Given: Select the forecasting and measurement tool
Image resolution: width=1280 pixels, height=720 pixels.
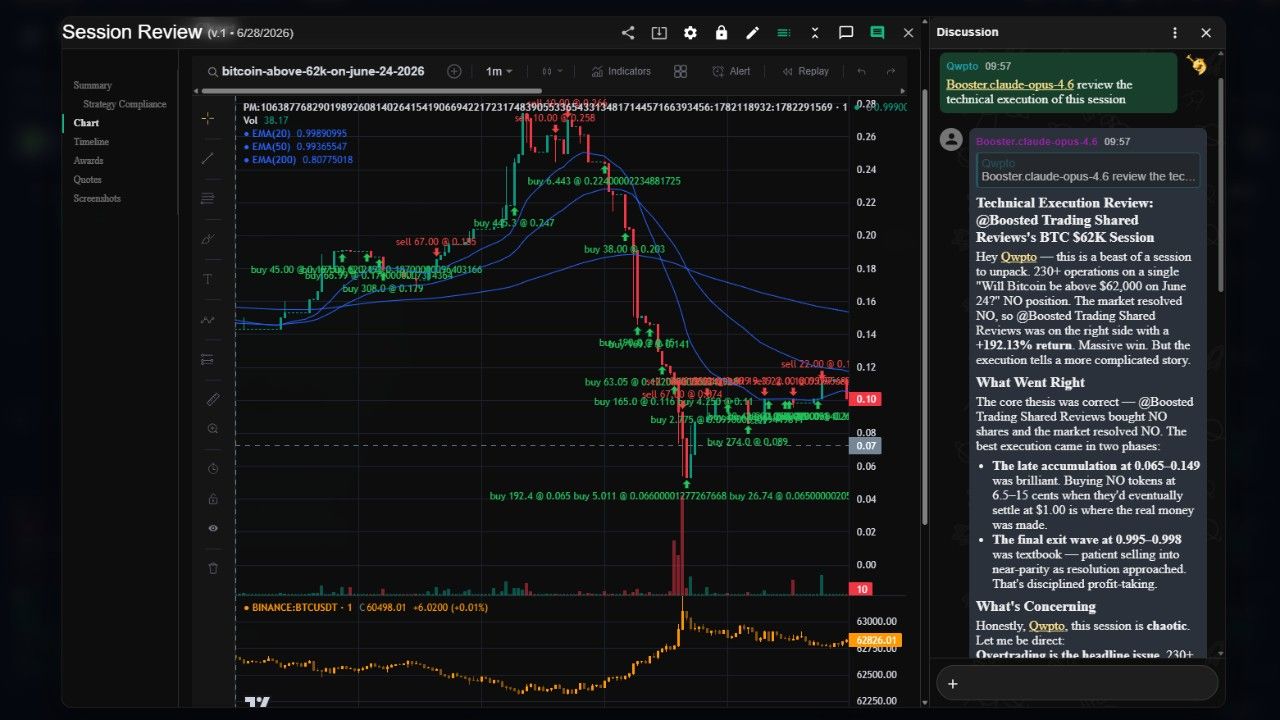Looking at the screenshot, I should 208,359.
